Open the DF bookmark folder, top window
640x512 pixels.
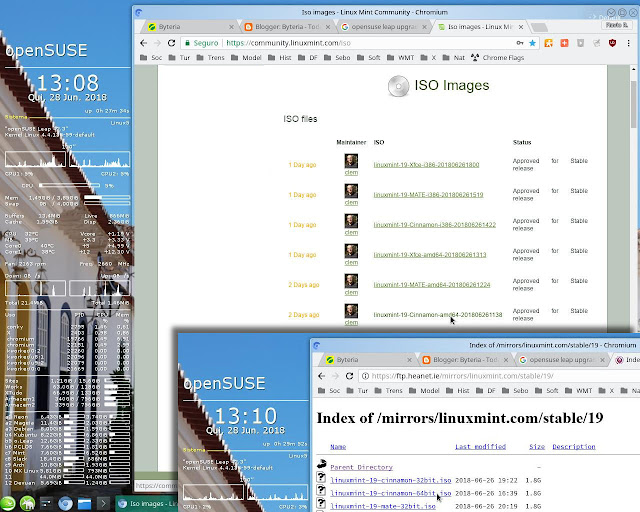click(308, 58)
